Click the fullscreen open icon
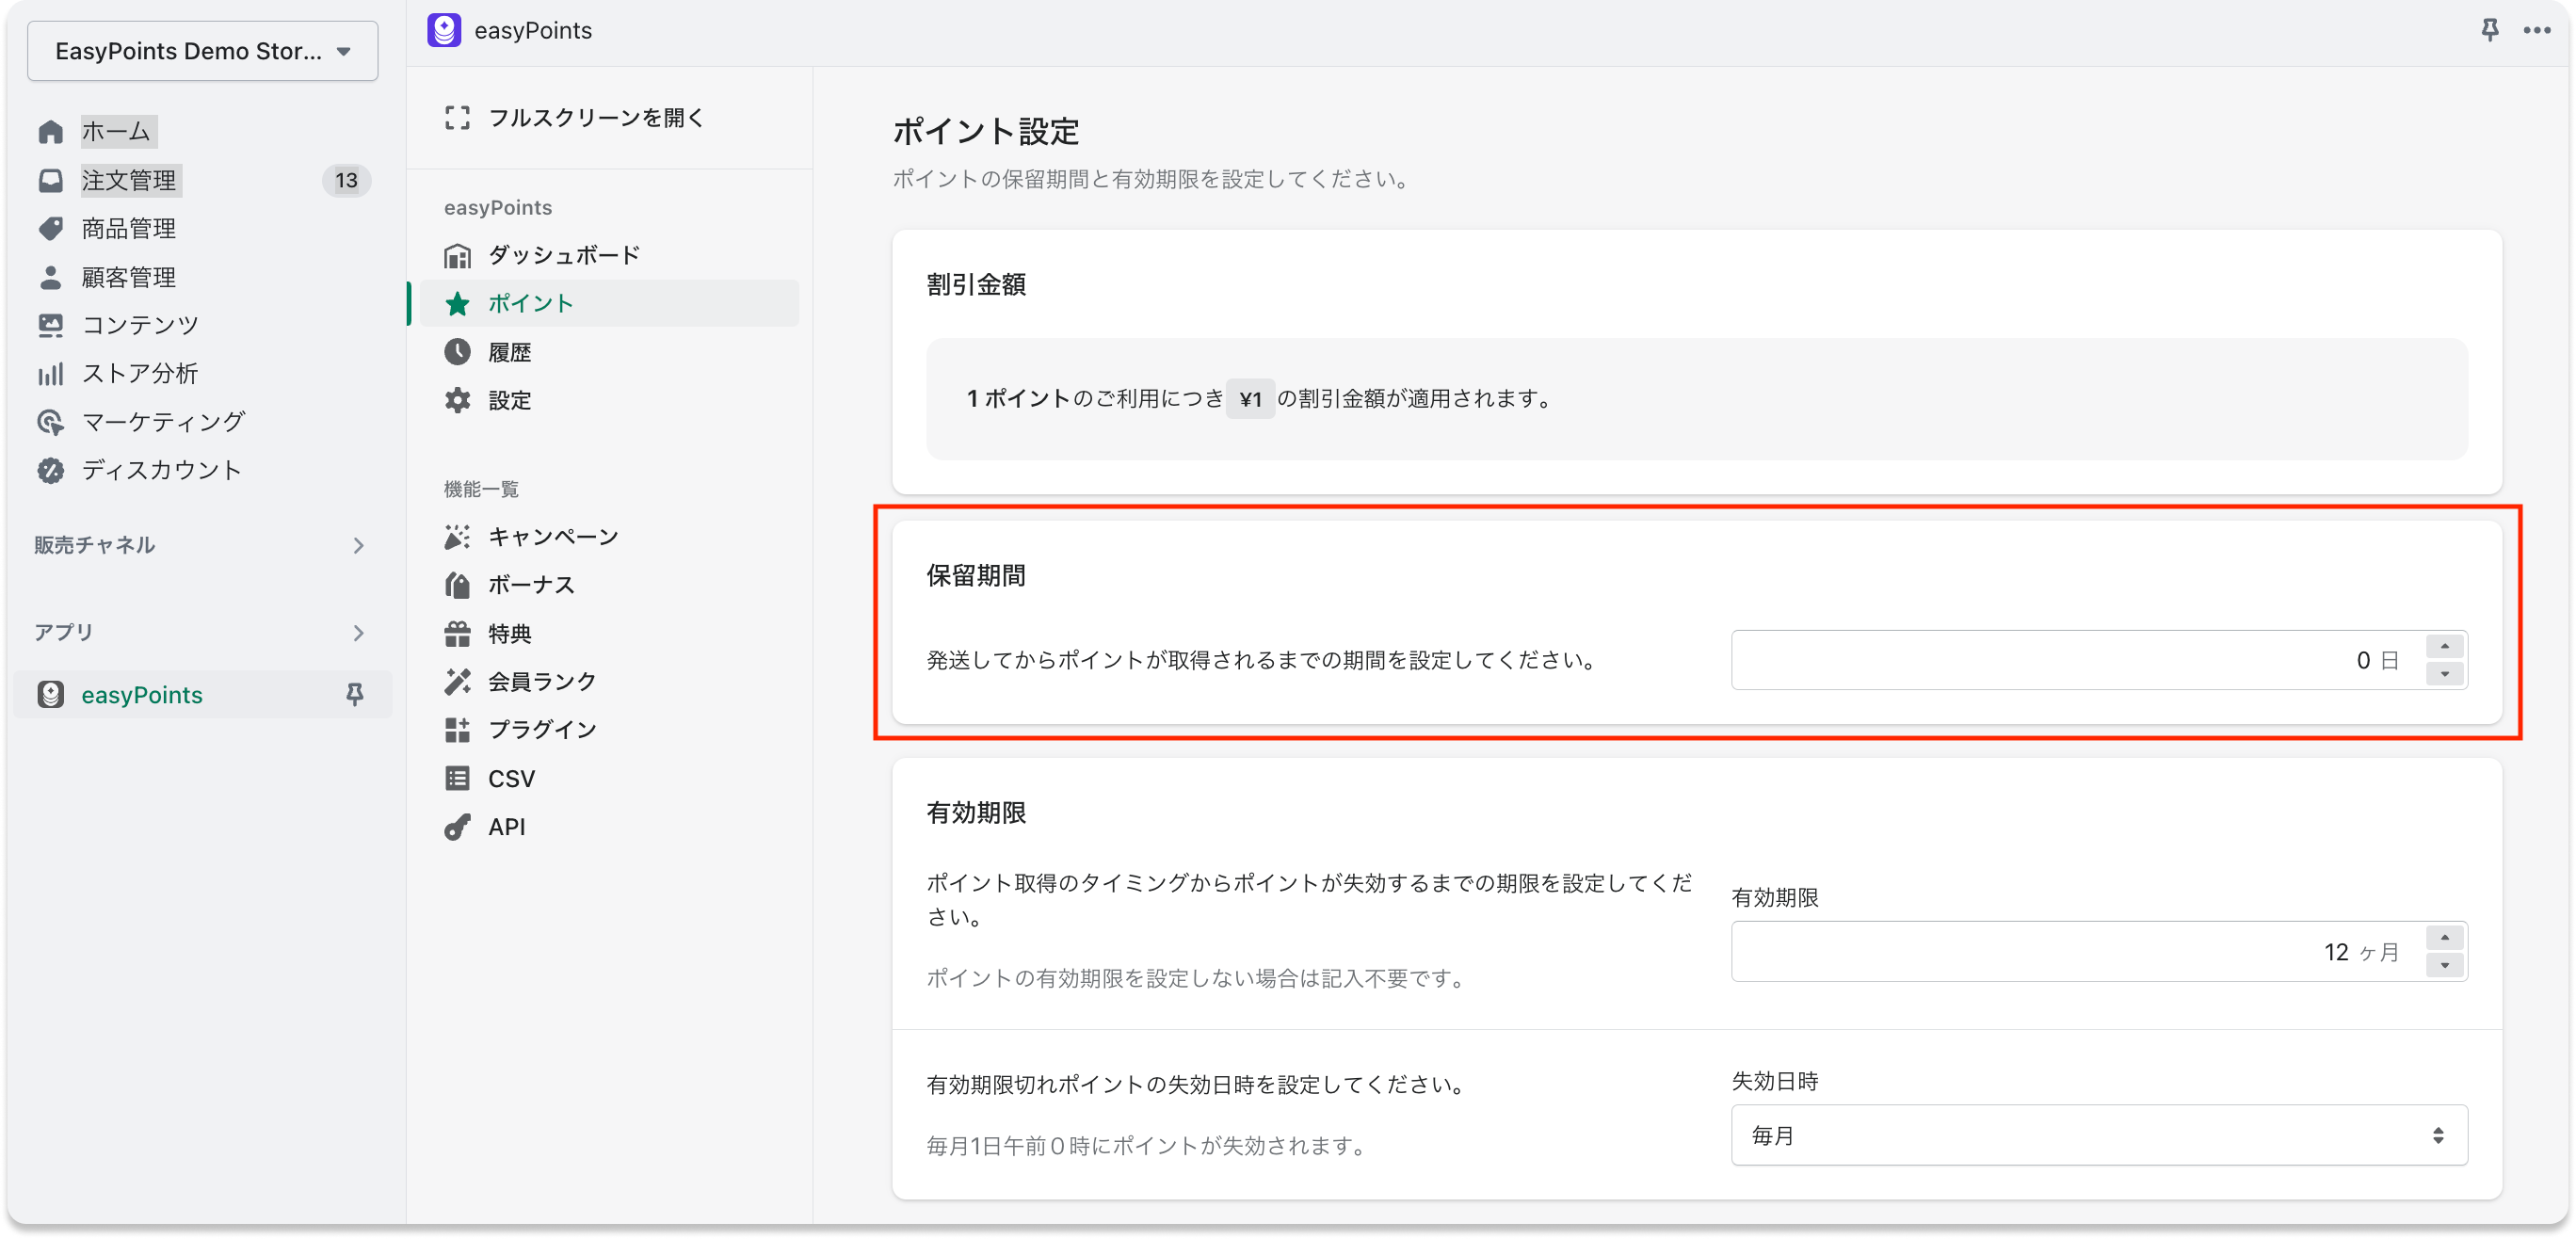Viewport: 2576px width, 1239px height. pos(457,118)
